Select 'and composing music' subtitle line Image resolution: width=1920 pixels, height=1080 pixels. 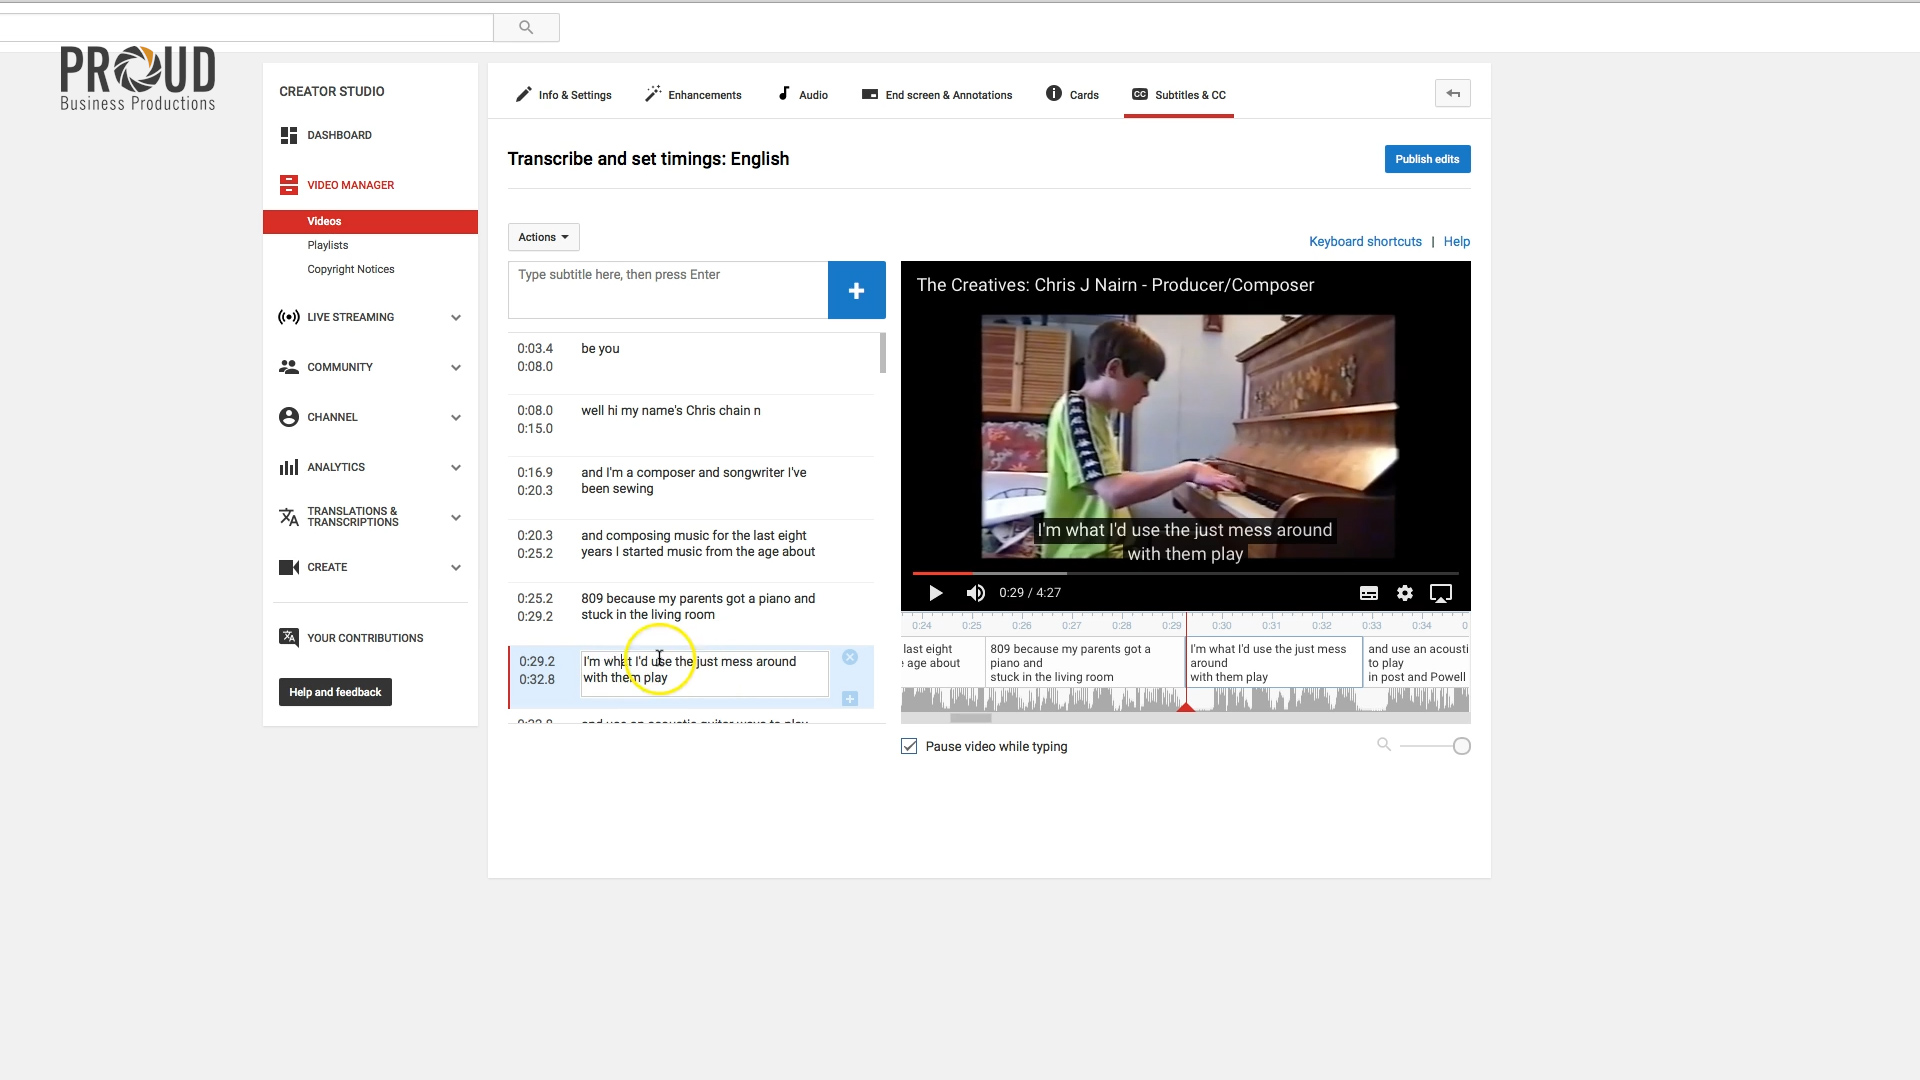click(691, 551)
